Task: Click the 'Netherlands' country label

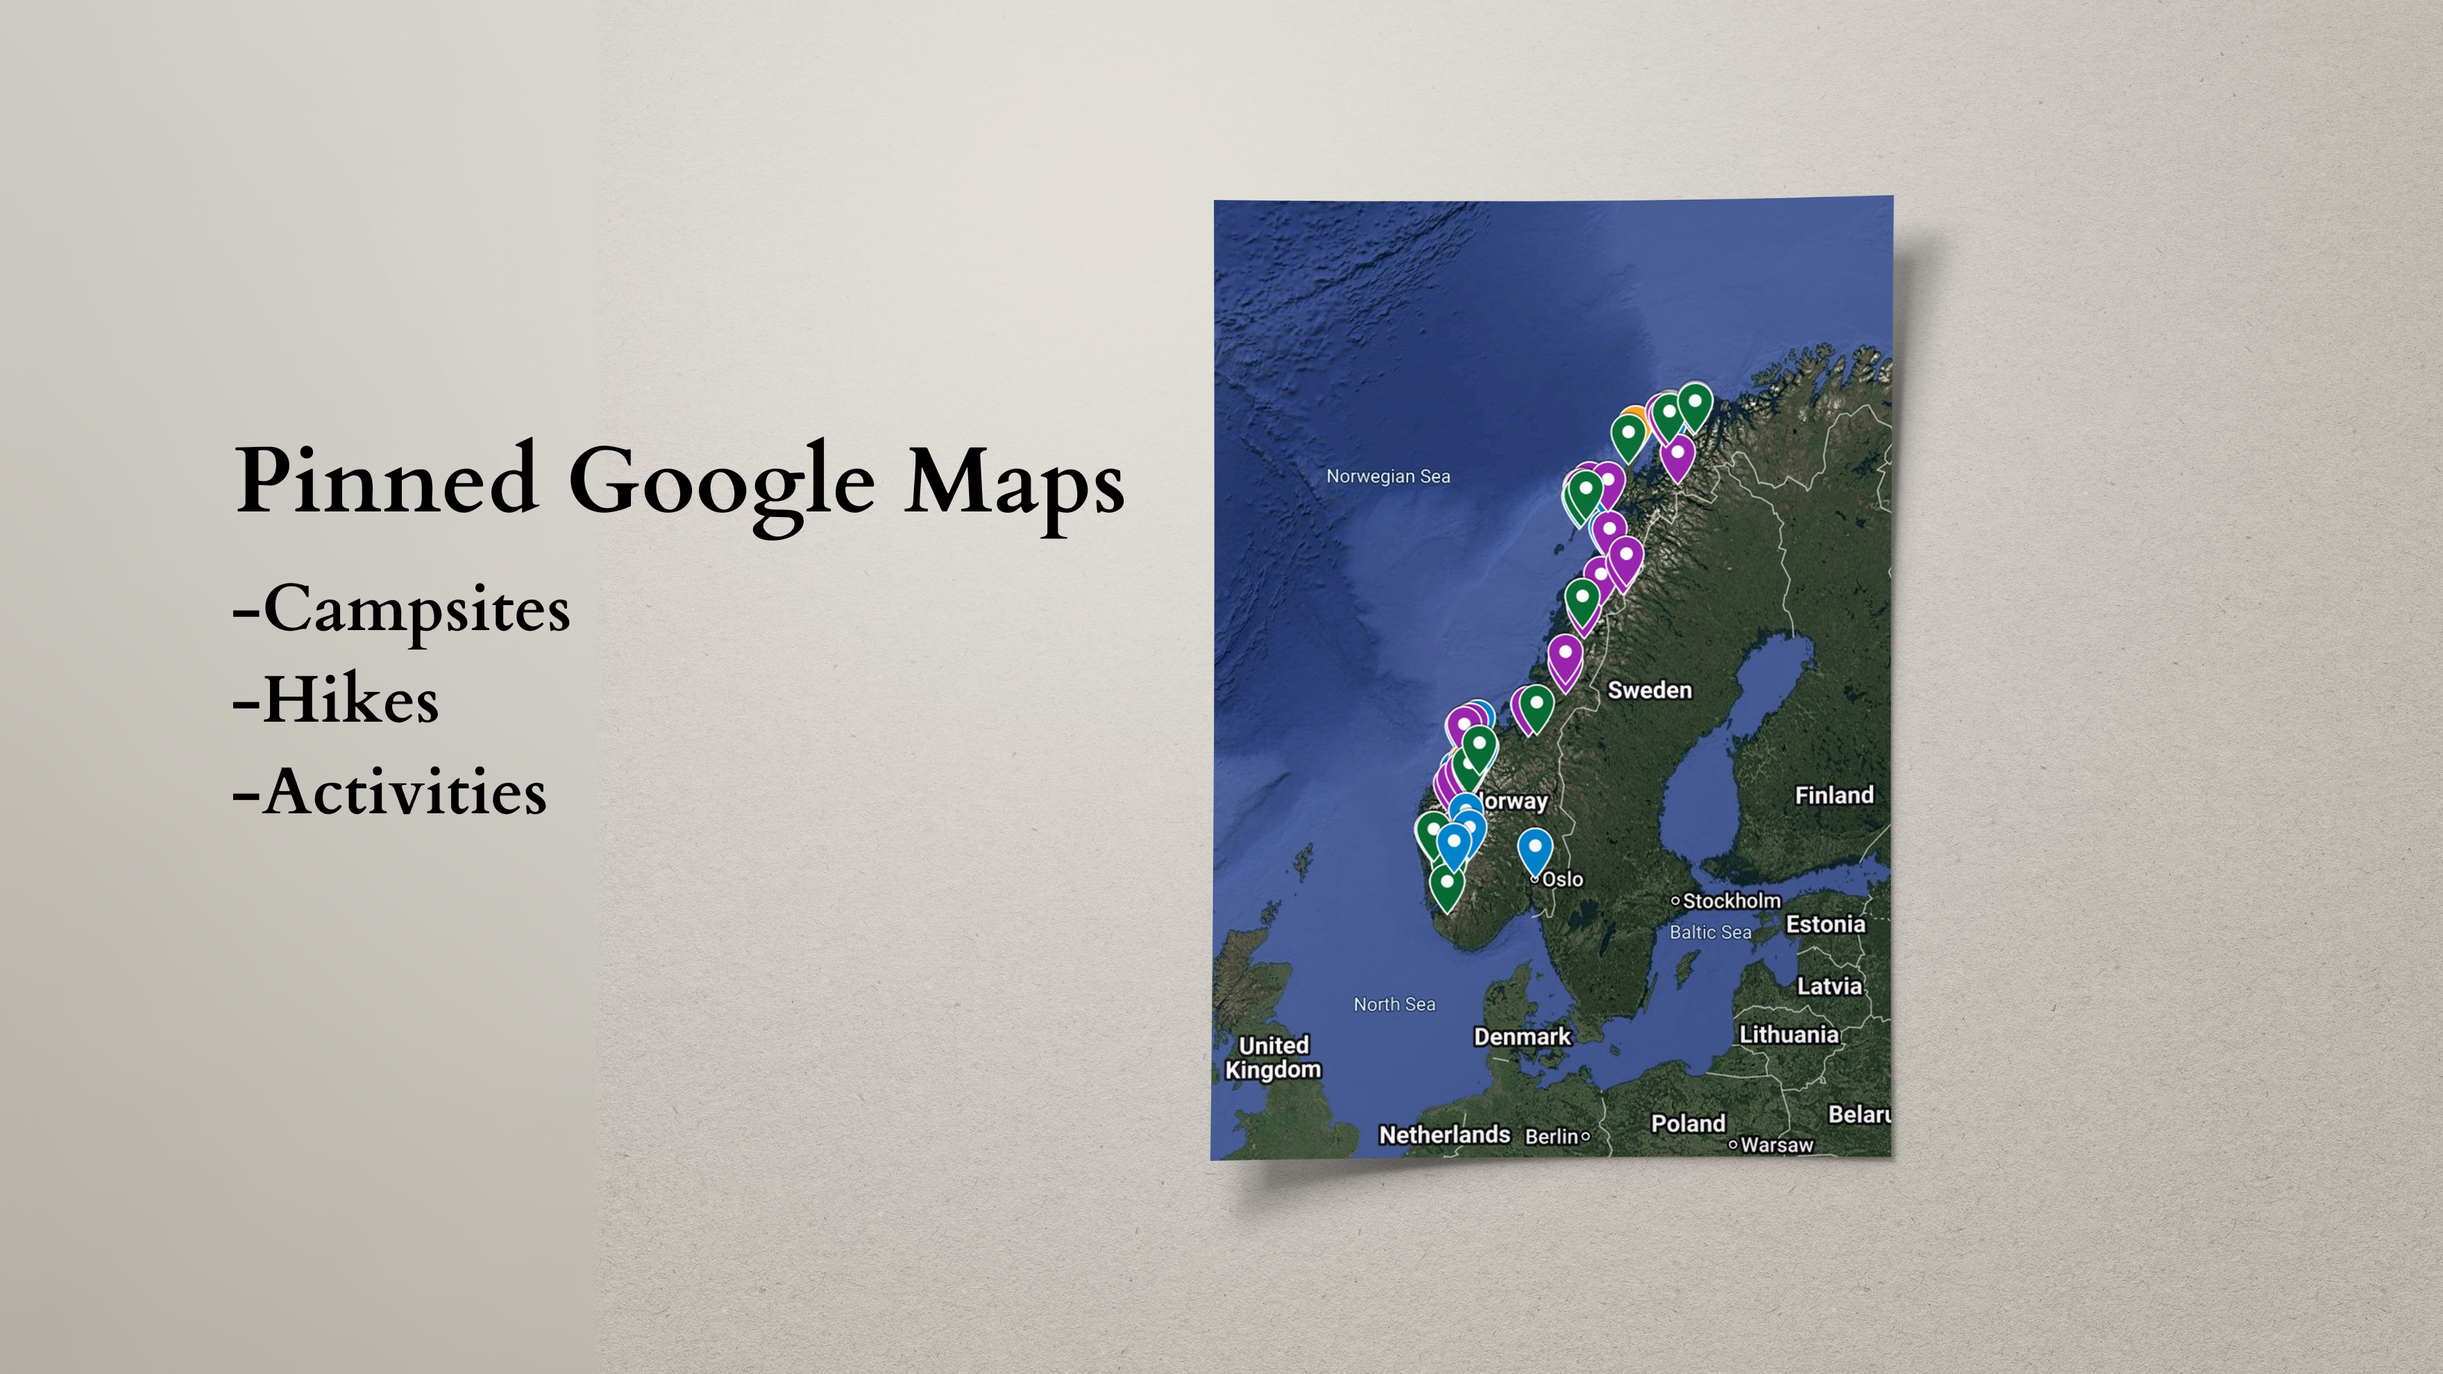Action: coord(1443,1134)
